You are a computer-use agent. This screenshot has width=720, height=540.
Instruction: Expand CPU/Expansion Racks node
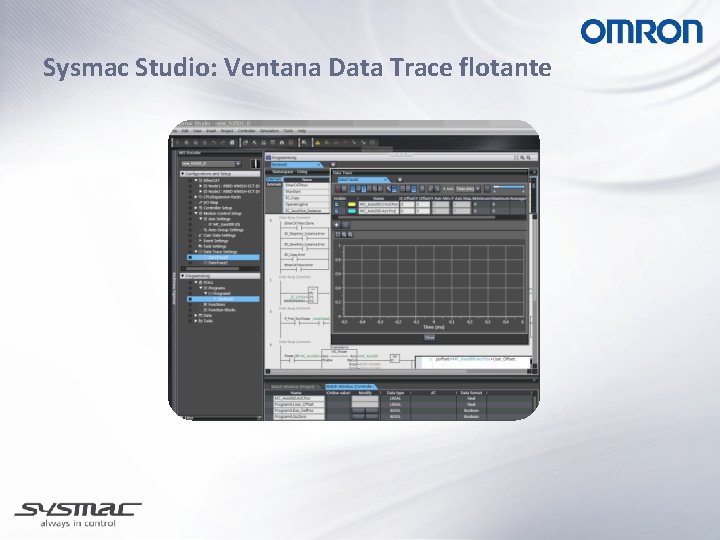(196, 197)
